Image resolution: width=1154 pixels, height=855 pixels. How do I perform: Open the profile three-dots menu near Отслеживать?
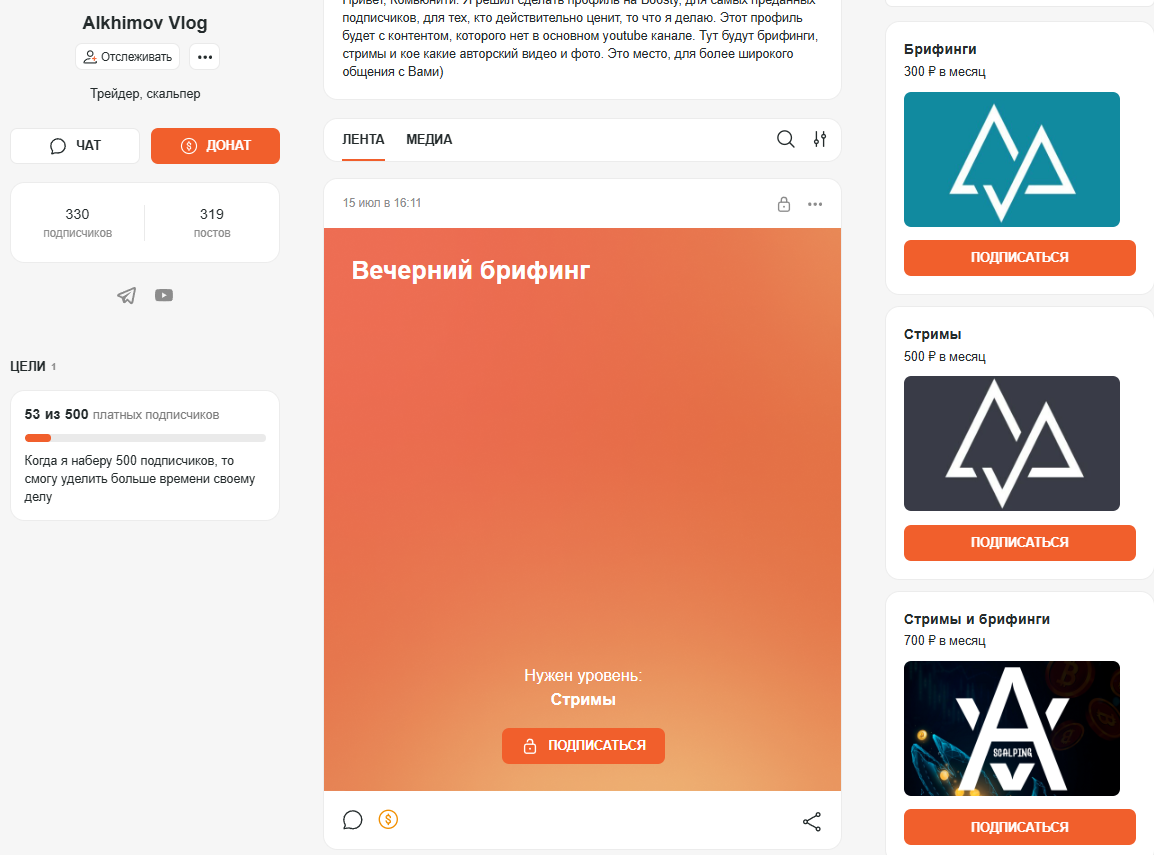coord(205,57)
